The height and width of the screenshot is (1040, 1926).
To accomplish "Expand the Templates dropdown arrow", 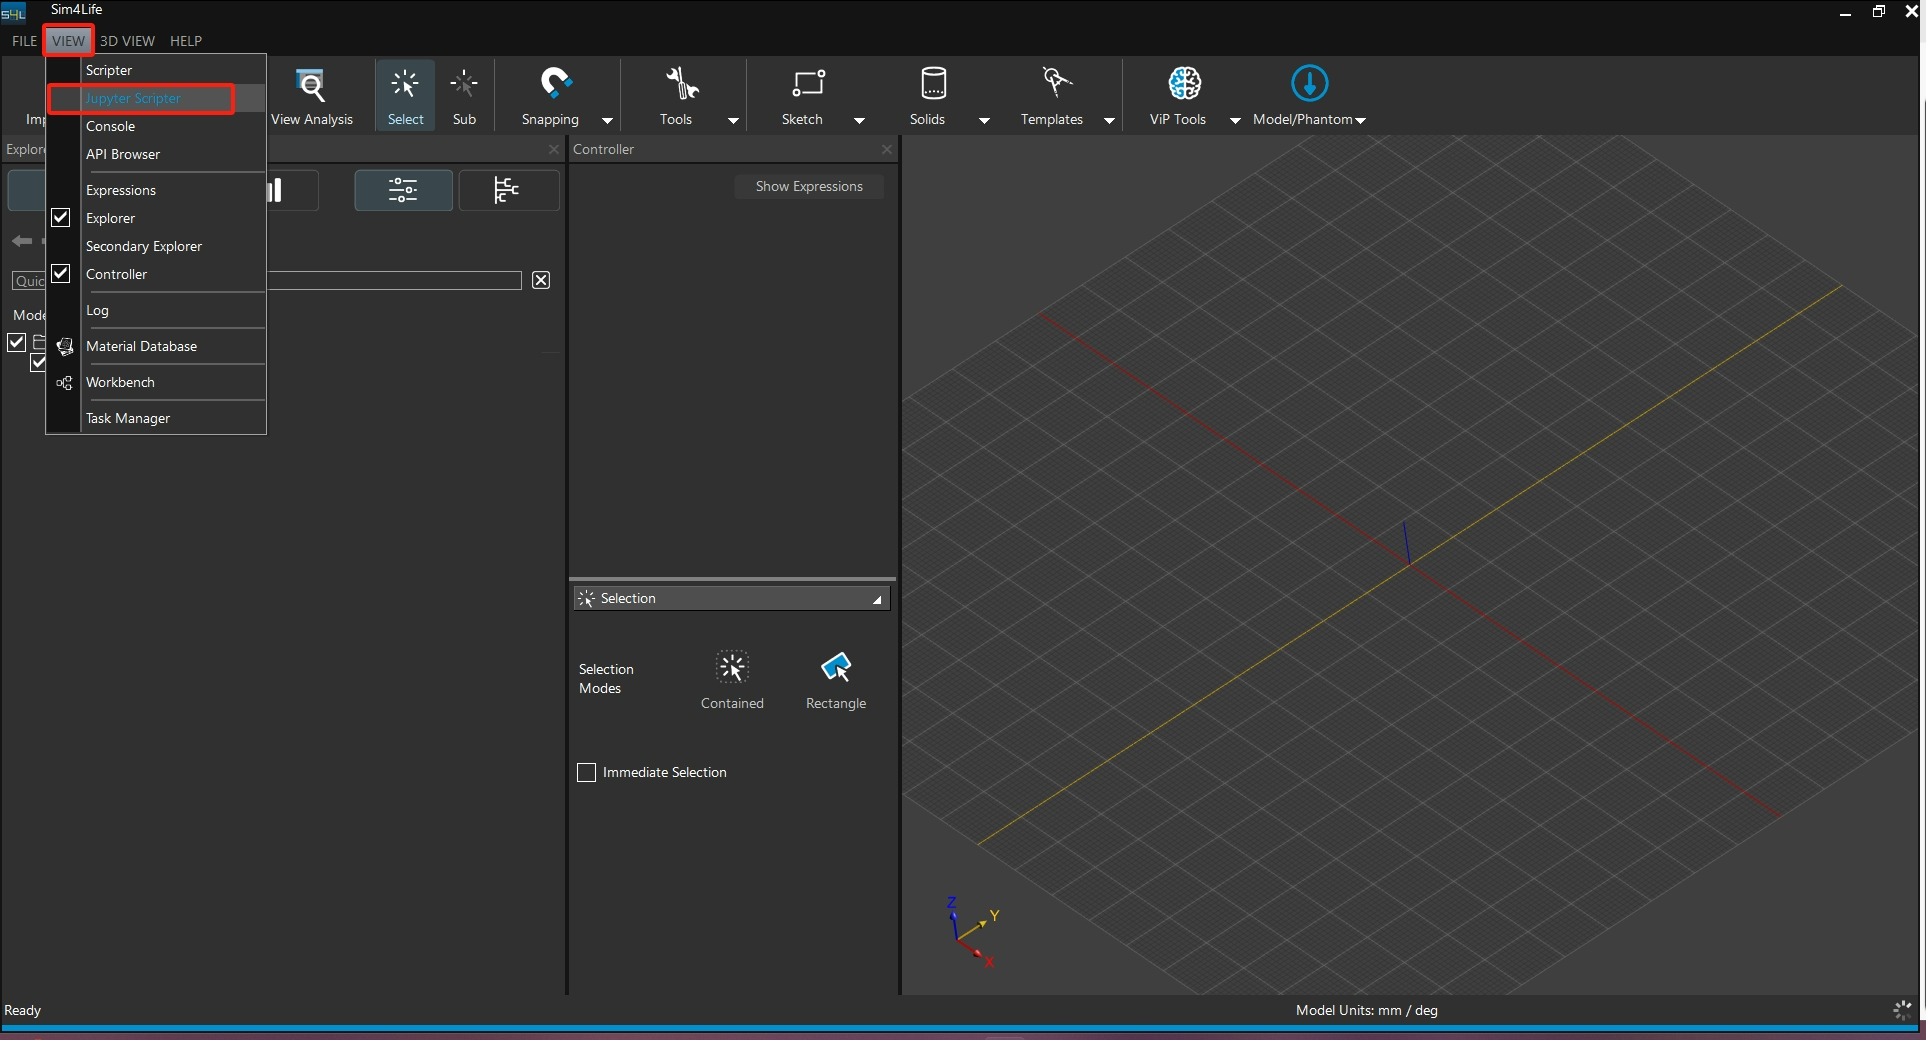I will pos(1108,121).
